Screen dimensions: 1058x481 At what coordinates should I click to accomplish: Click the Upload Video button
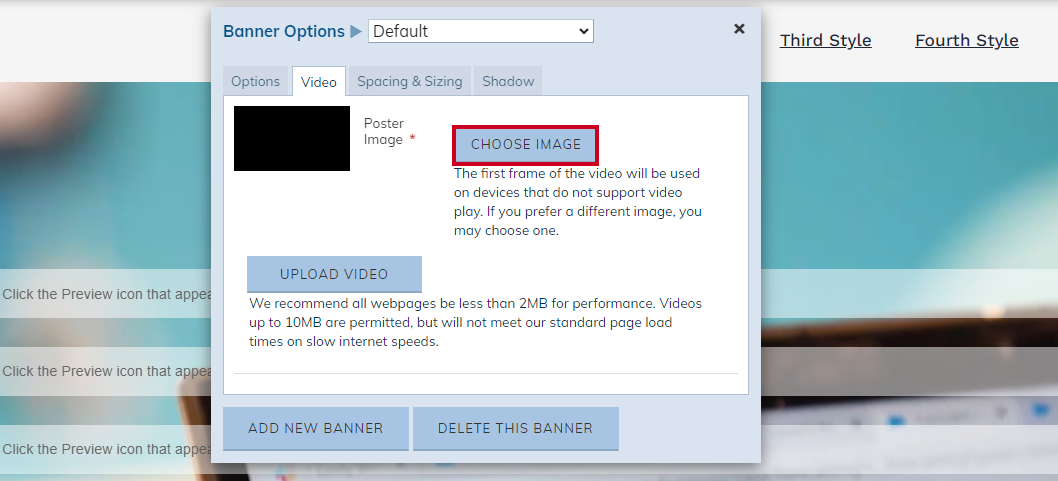[334, 274]
